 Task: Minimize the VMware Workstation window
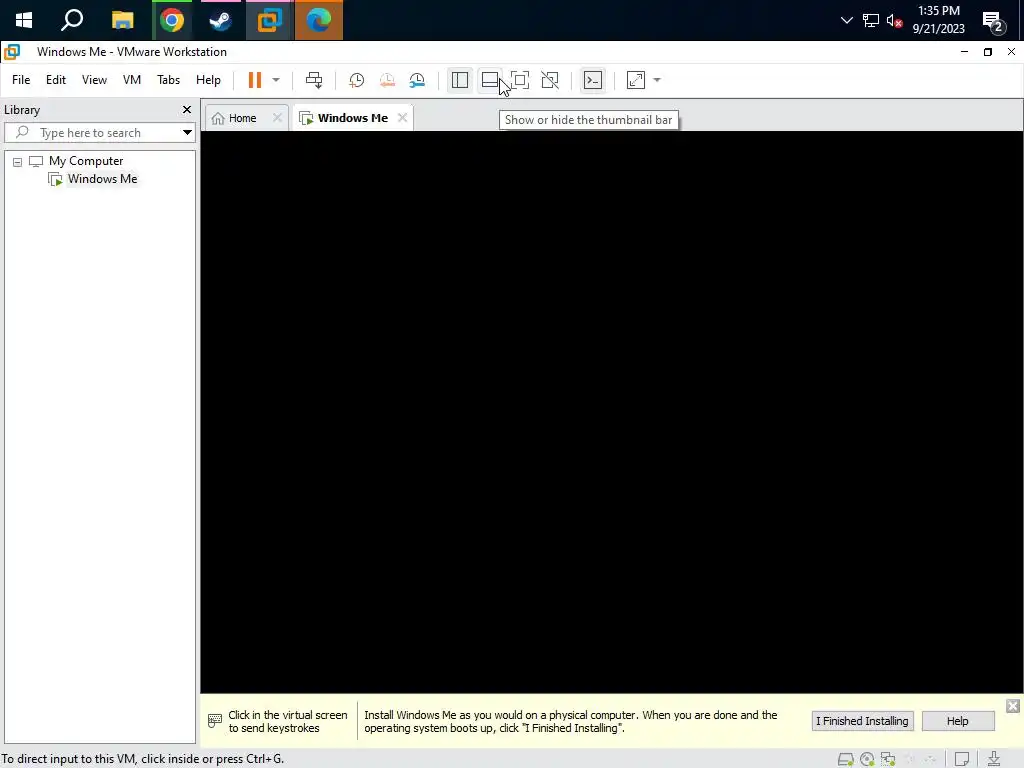[965, 52]
